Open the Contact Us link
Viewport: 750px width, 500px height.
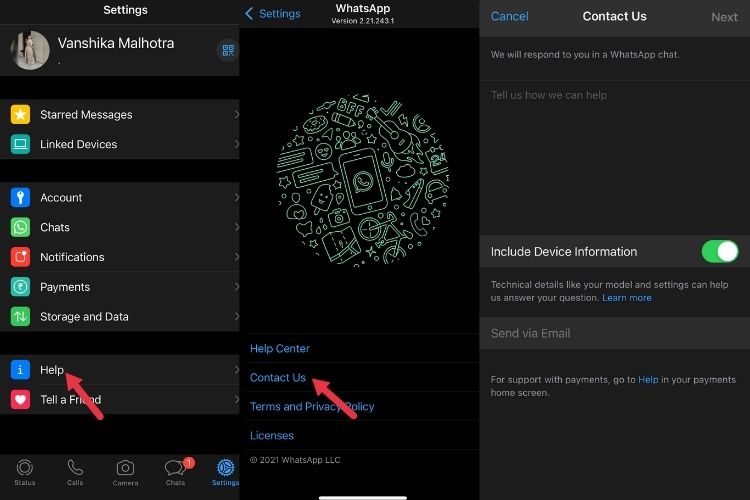278,378
